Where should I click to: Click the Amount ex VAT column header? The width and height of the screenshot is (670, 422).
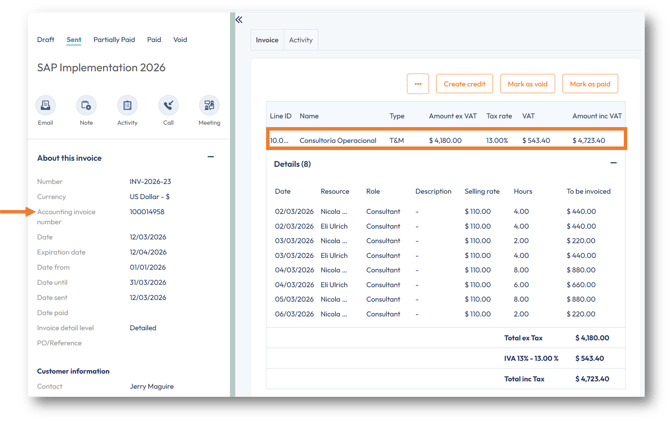[453, 116]
